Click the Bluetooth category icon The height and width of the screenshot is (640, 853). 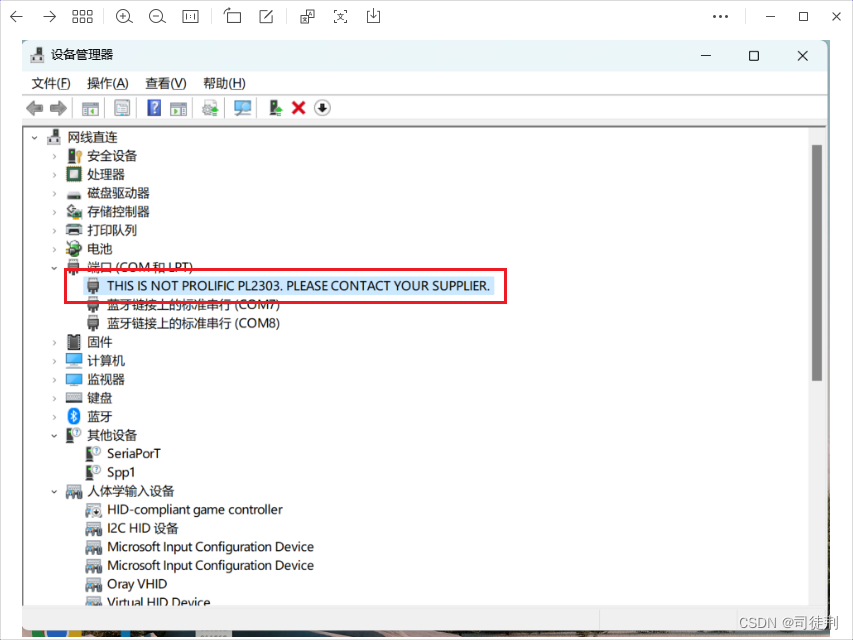tap(74, 416)
